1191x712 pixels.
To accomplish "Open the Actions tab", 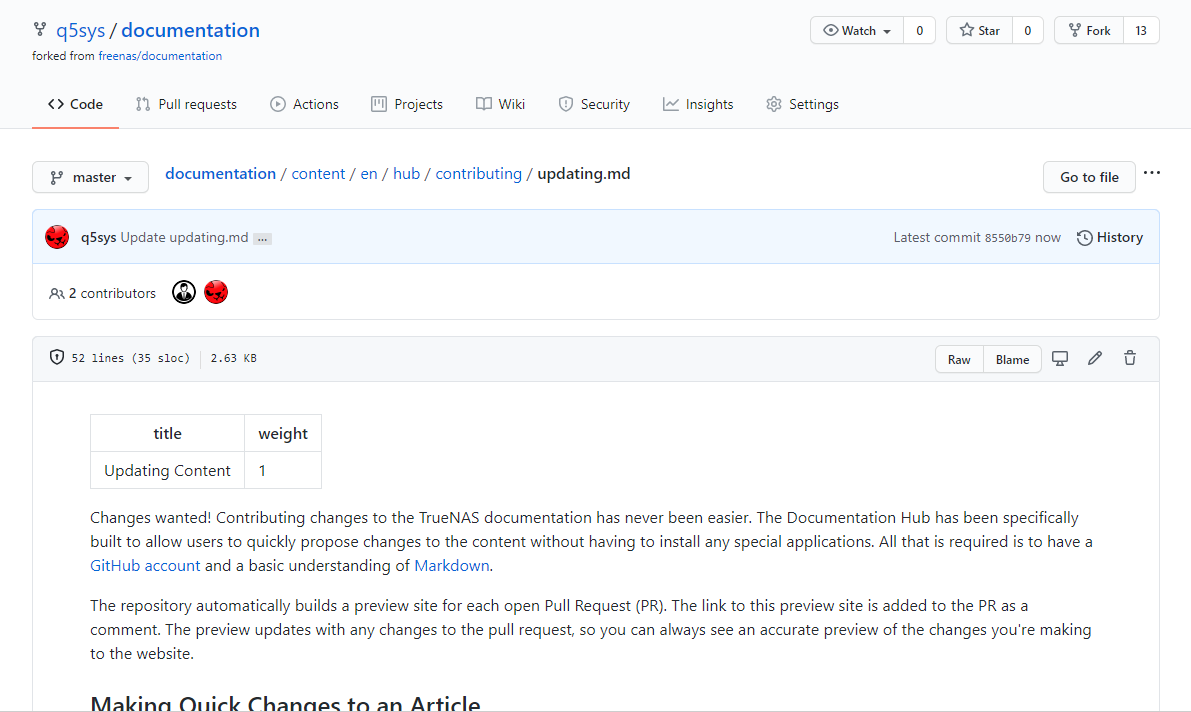I will (x=304, y=104).
